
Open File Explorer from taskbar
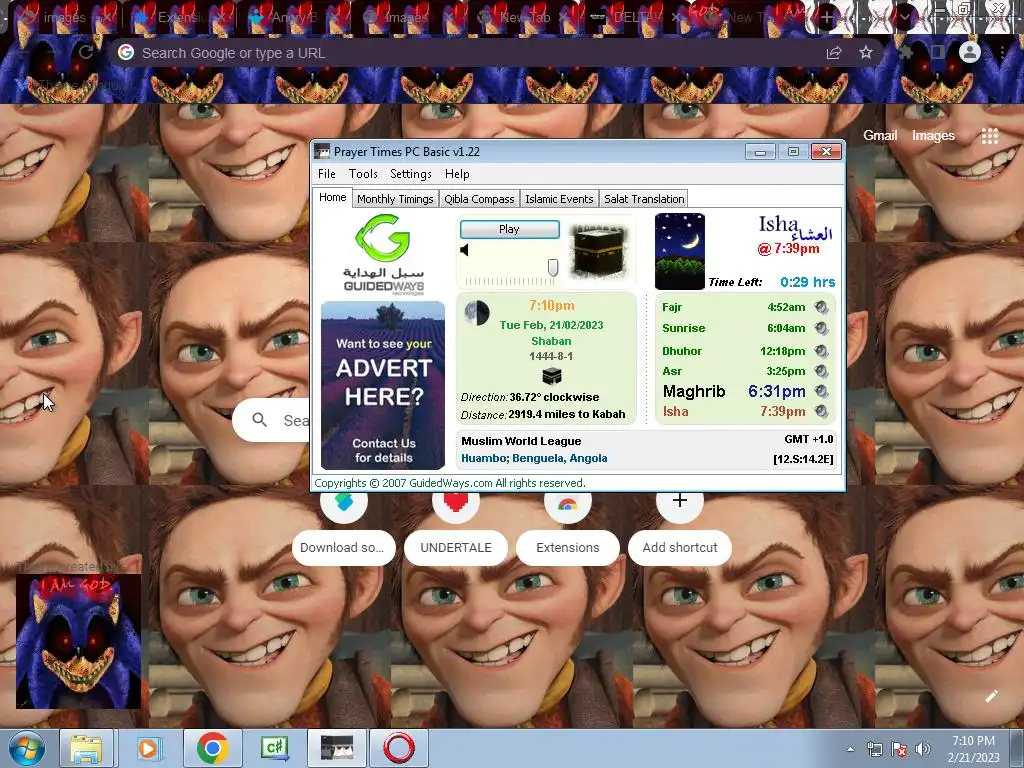(86, 748)
